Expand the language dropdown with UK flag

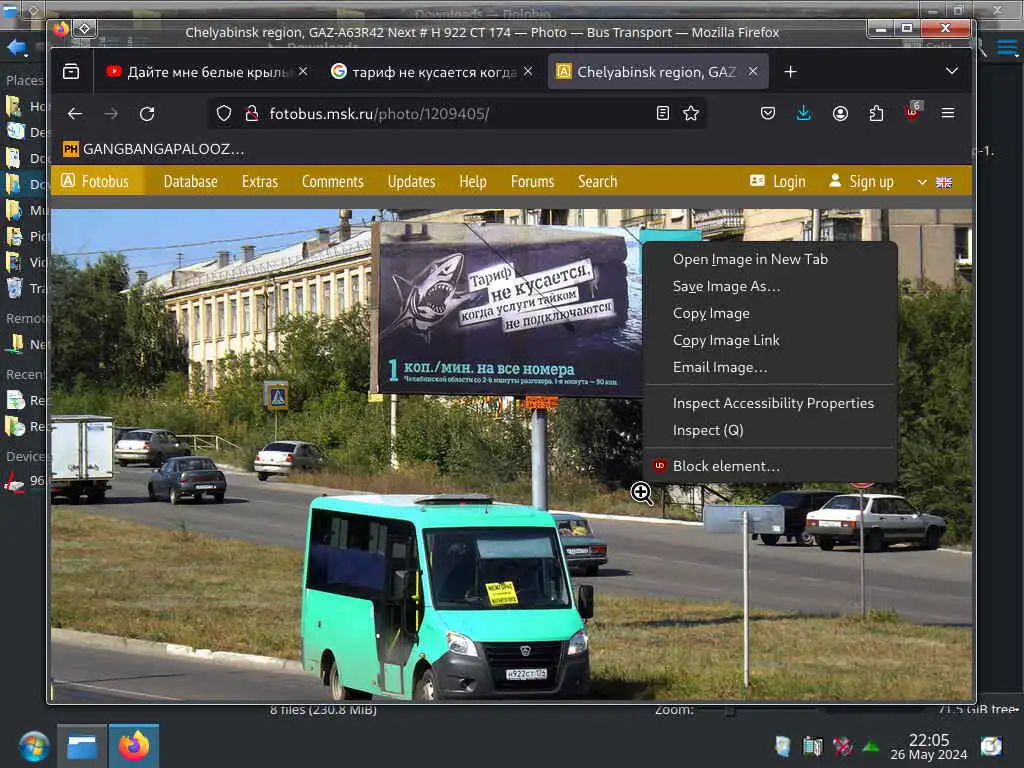pos(935,182)
